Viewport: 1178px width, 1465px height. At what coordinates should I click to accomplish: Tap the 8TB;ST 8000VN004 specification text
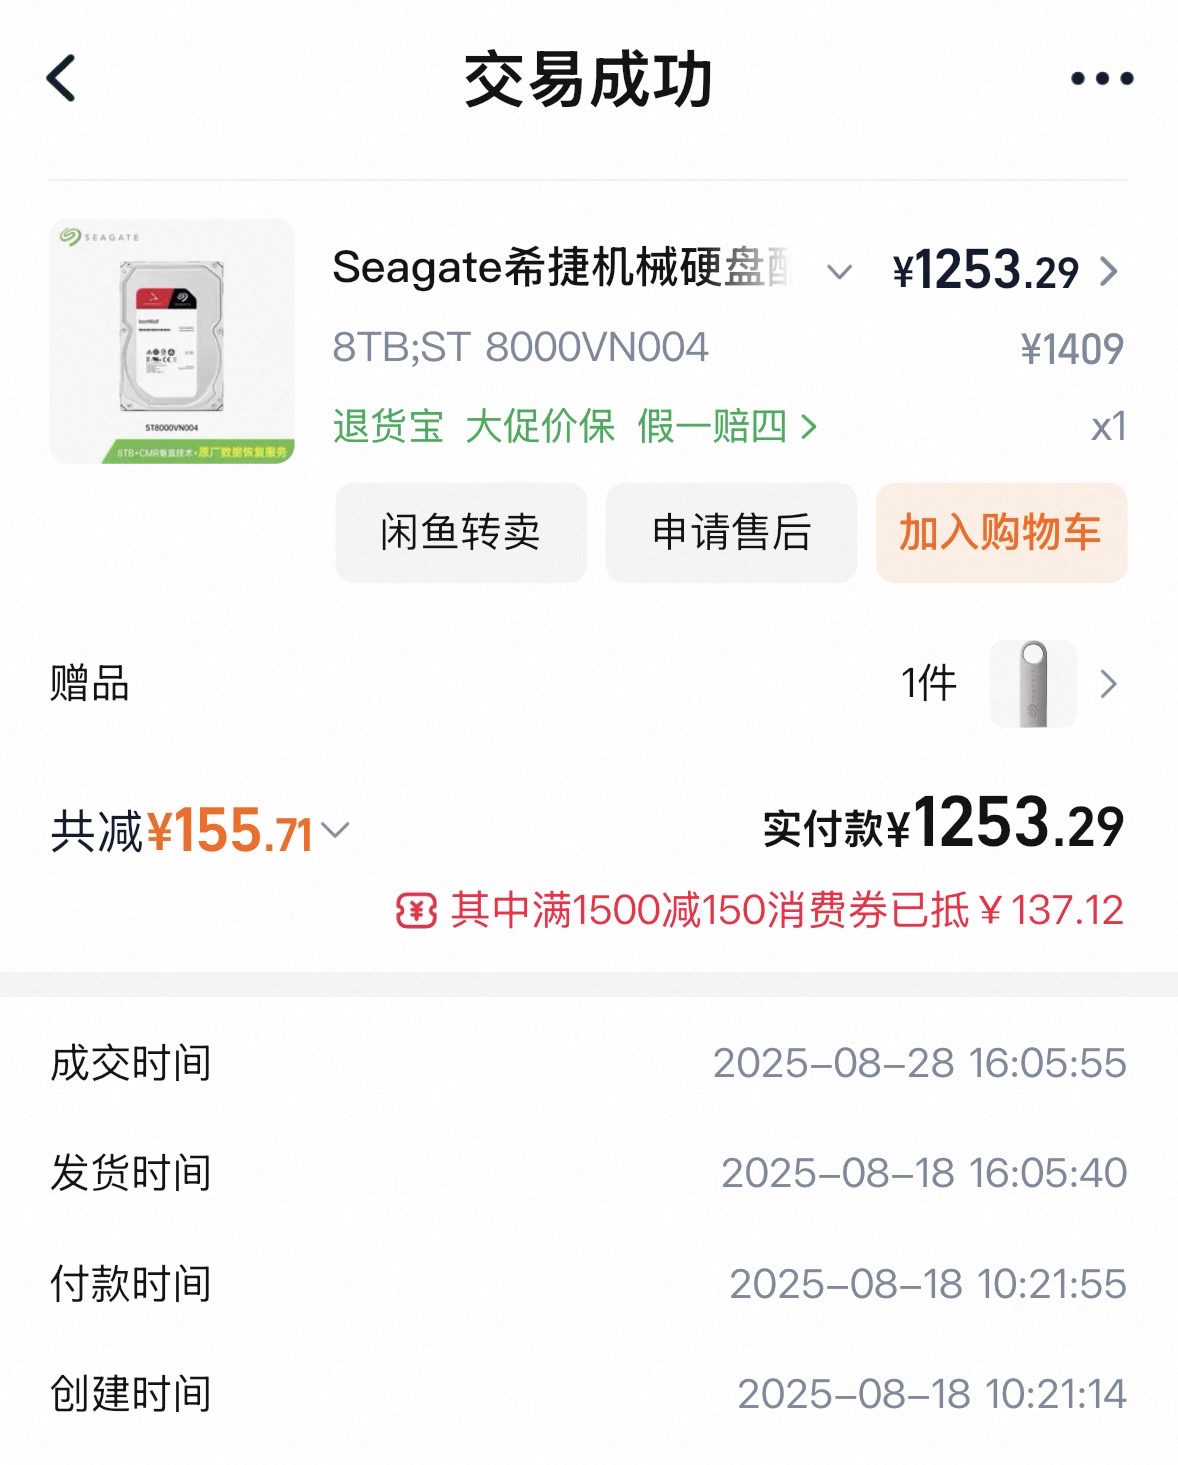tap(520, 348)
